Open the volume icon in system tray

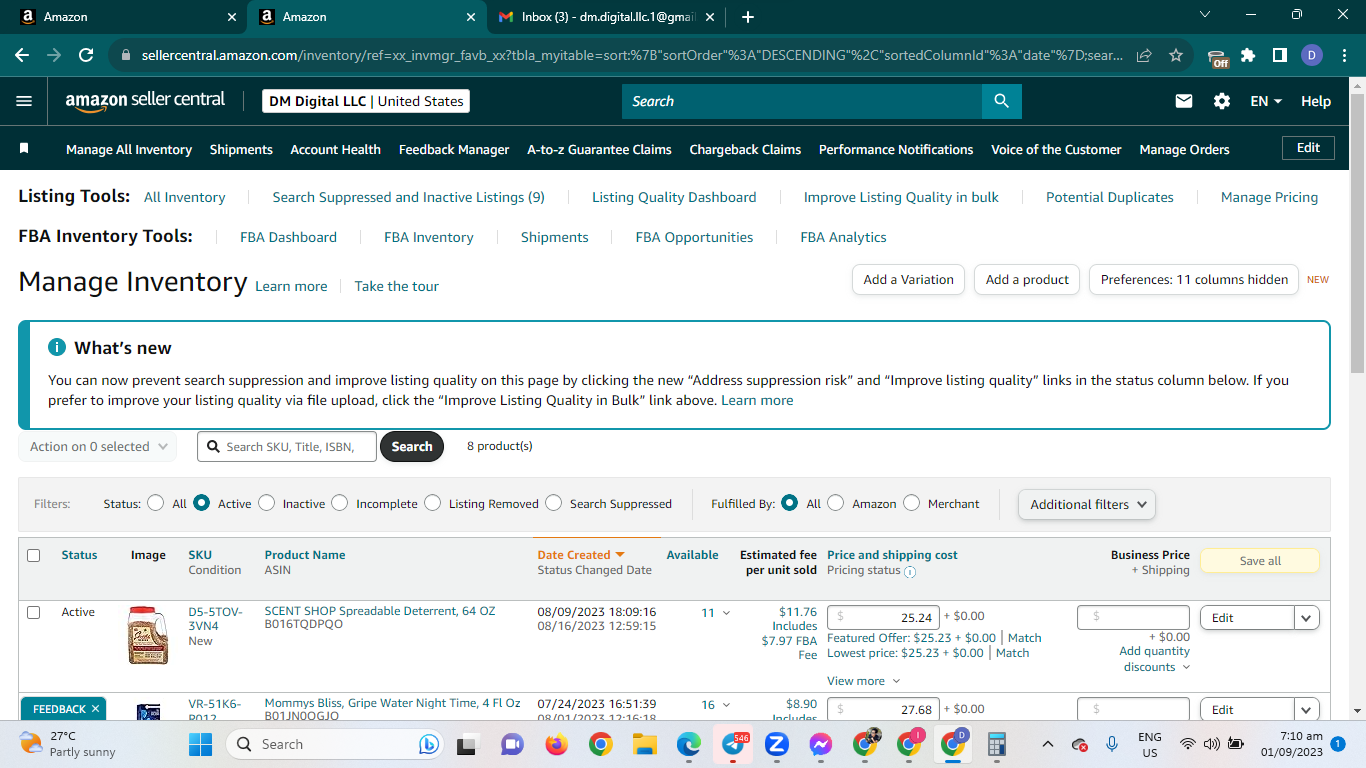(x=1211, y=744)
